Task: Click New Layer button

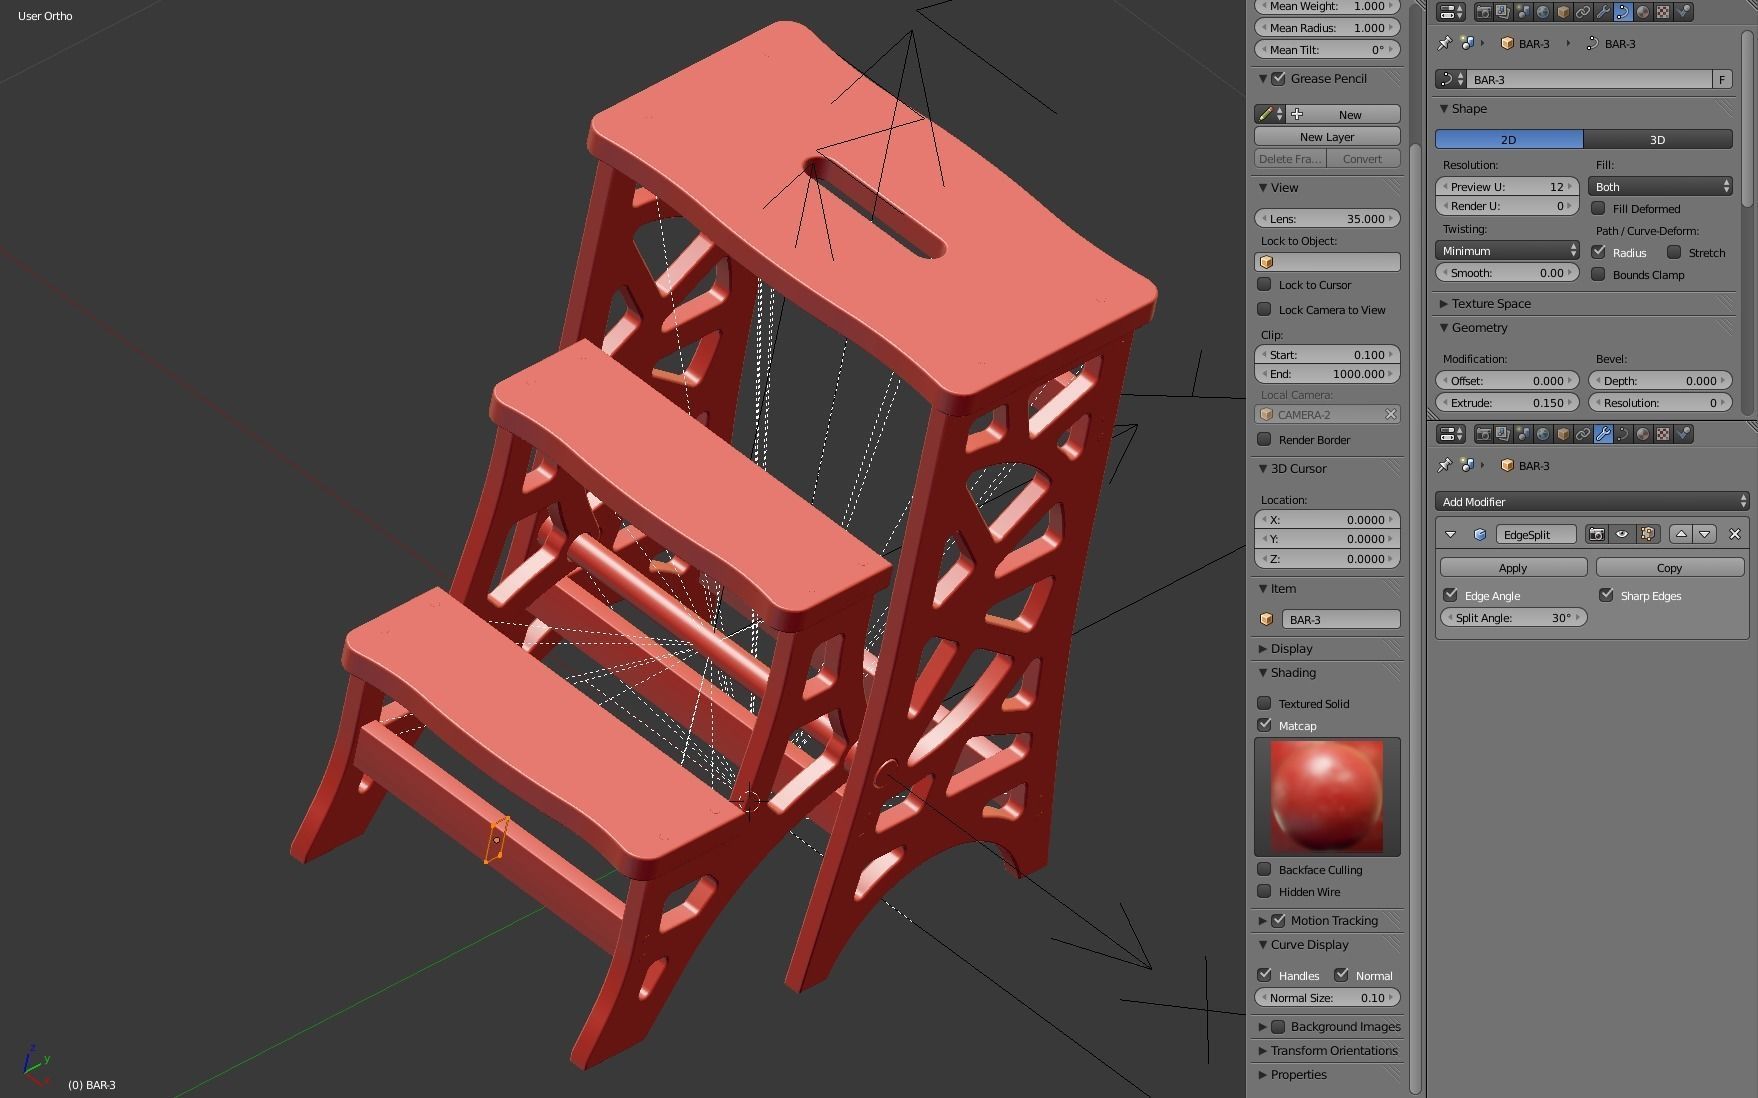Action: [x=1327, y=136]
